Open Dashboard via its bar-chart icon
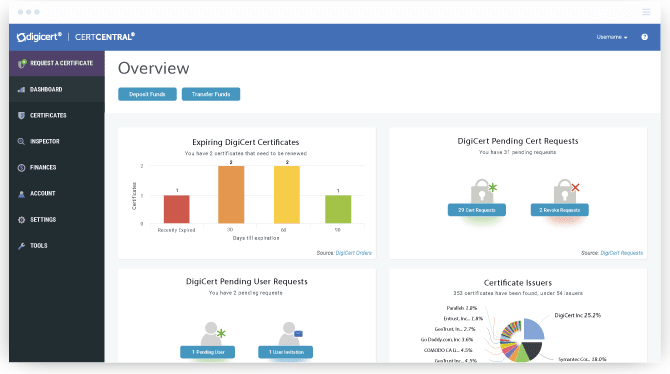The width and height of the screenshot is (670, 374). (x=21, y=89)
